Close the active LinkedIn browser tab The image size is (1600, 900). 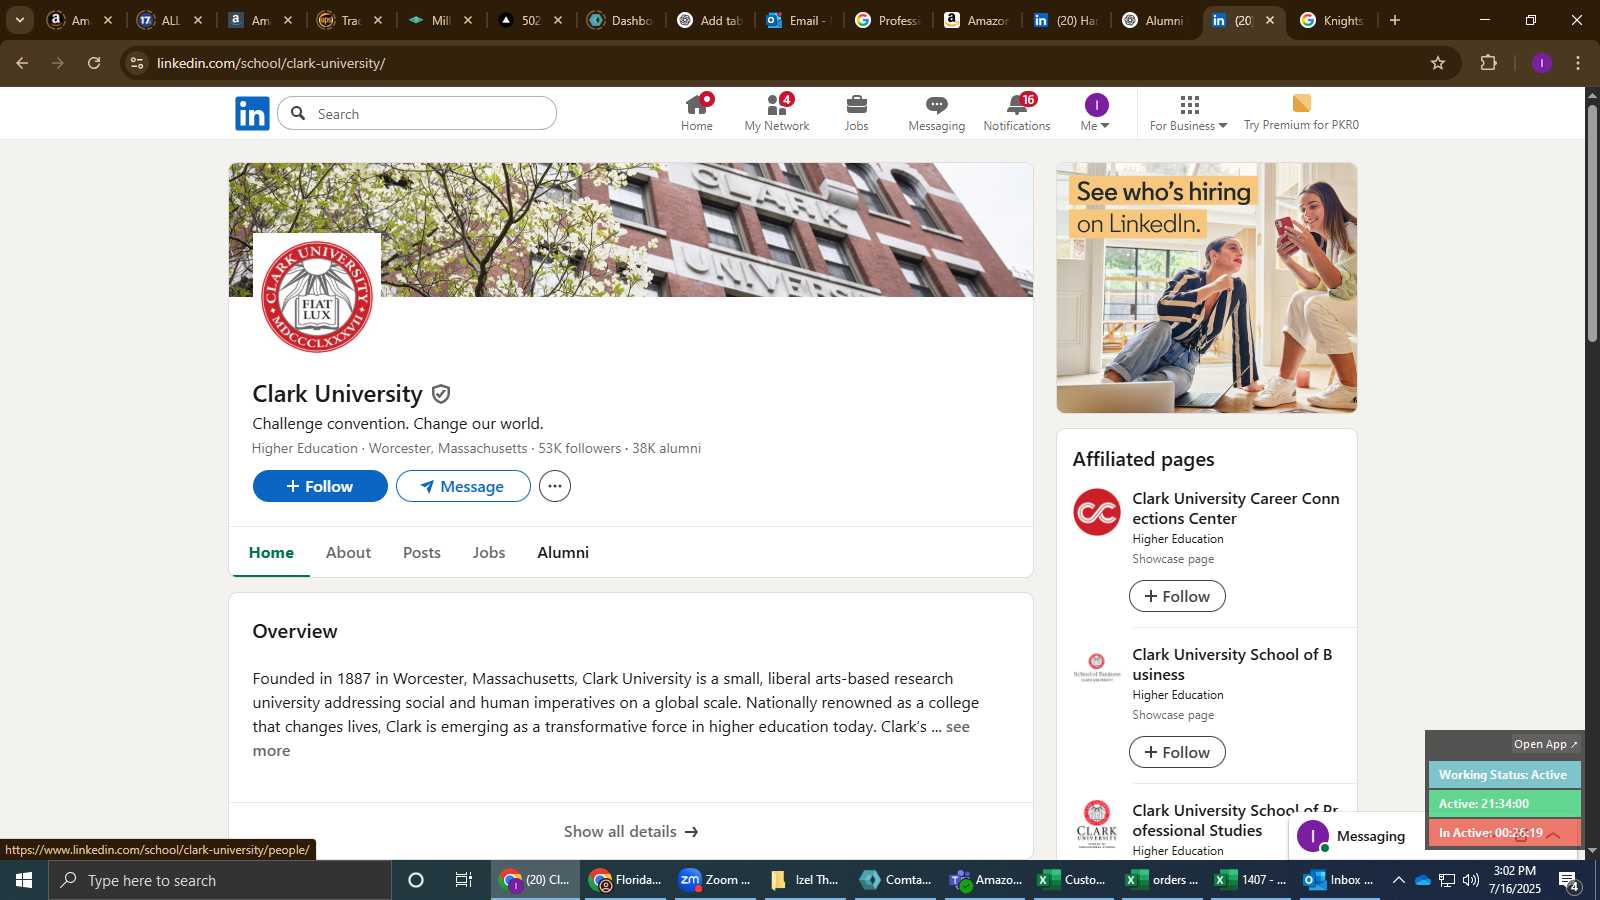[x=1270, y=20]
